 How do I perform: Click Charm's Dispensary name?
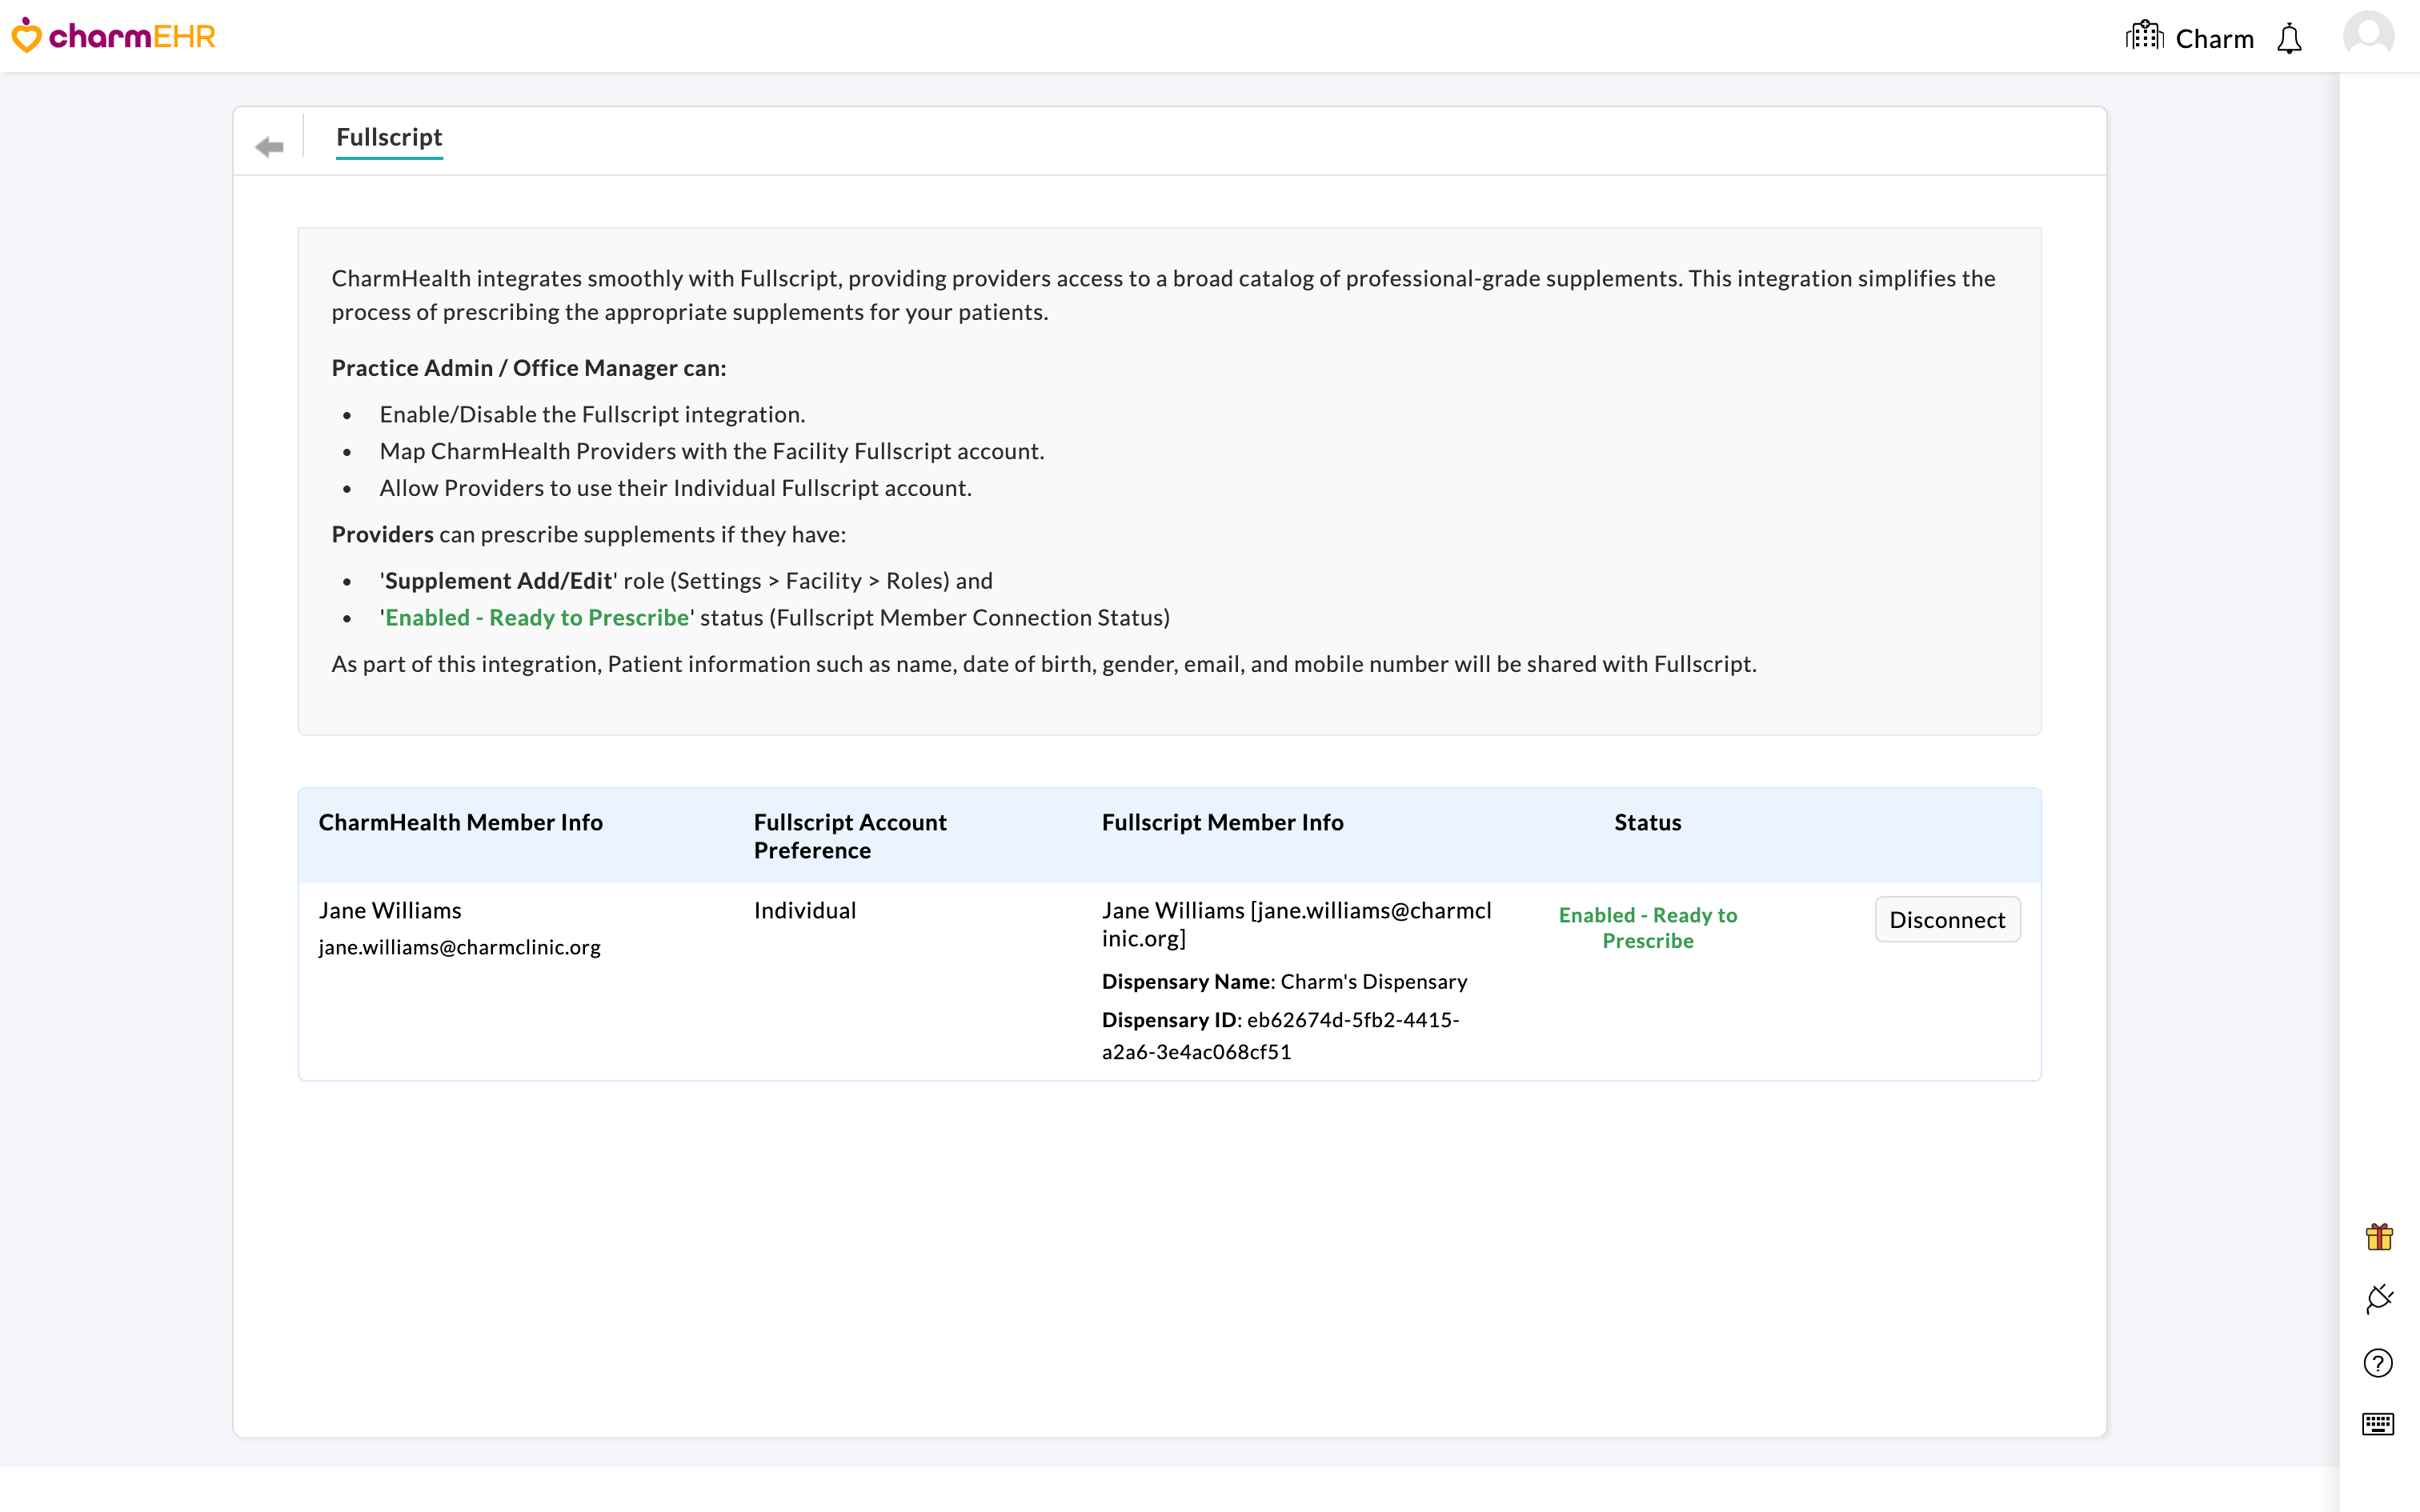pos(1374,981)
